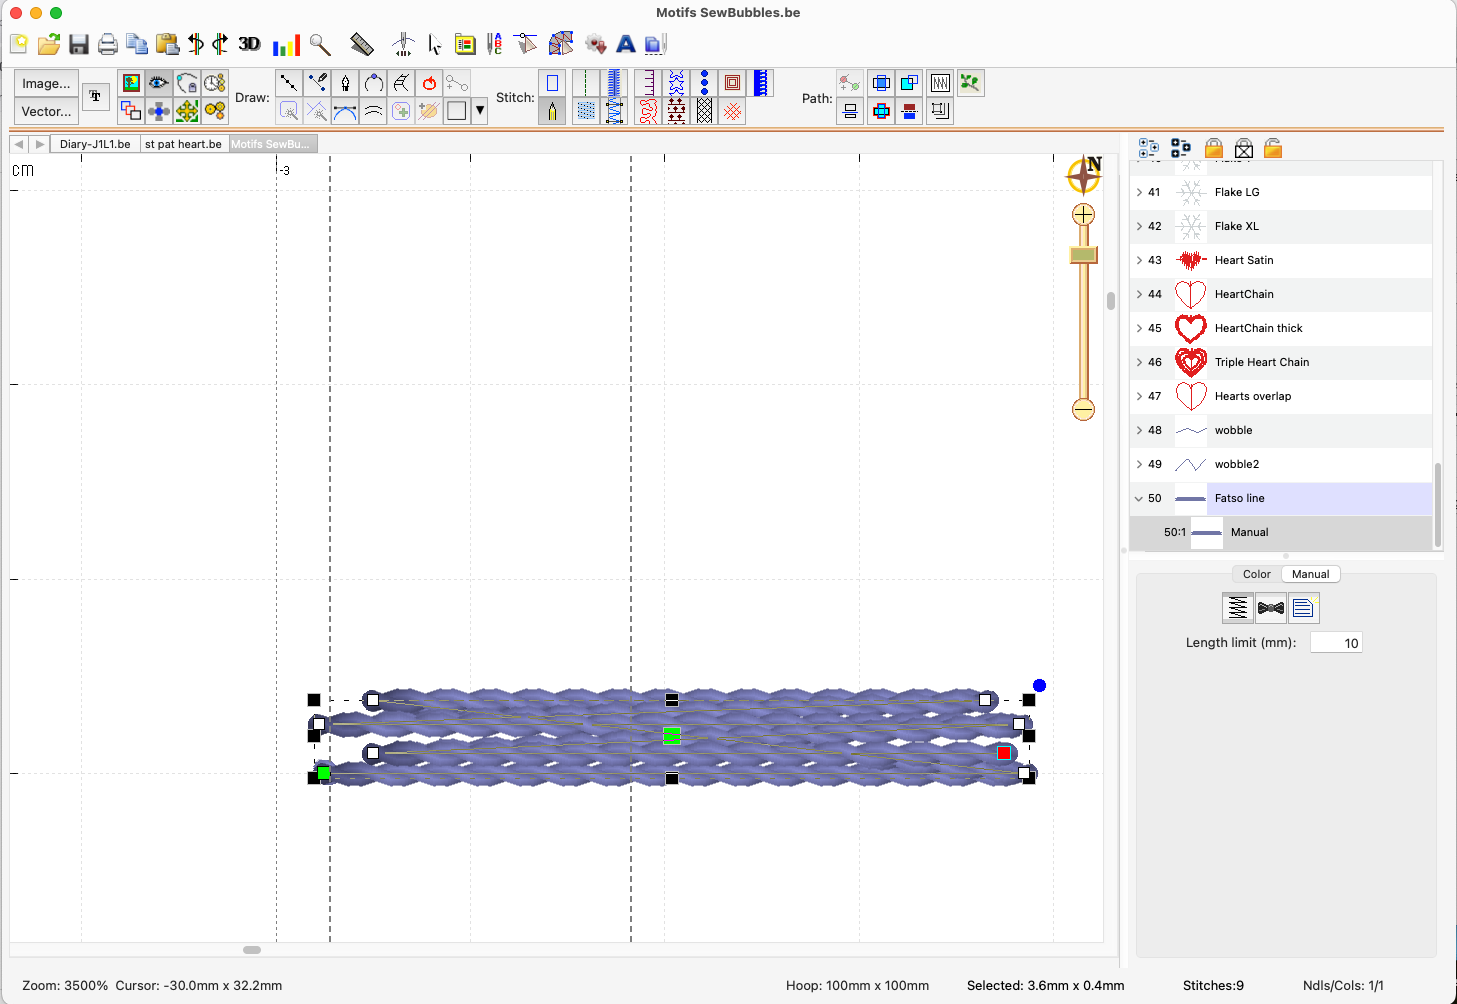Click the Save floppy disk icon
1457x1004 pixels.
point(79,44)
